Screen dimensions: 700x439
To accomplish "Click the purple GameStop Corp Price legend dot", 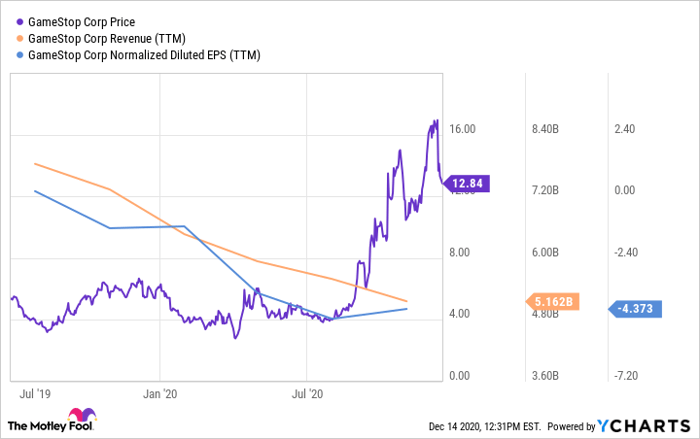I will (x=18, y=21).
